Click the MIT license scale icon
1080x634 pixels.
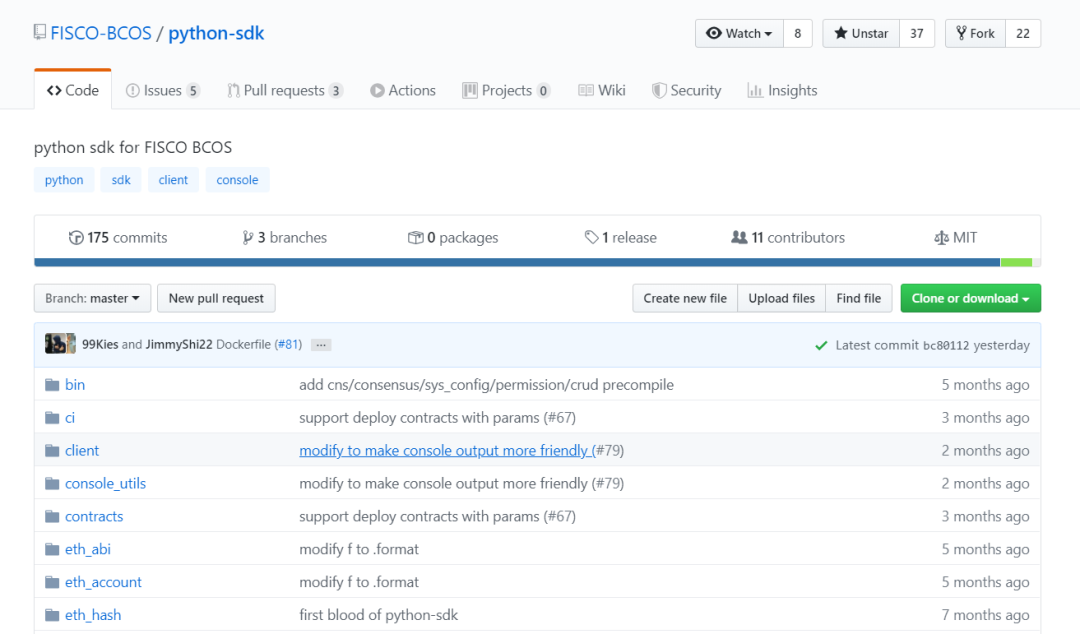click(x=941, y=238)
